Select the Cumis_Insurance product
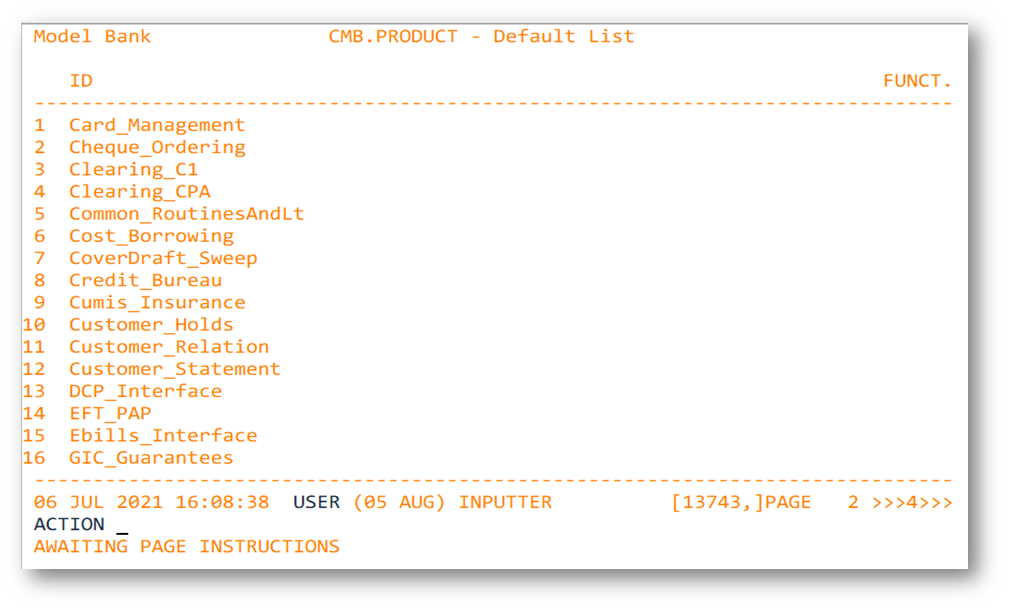This screenshot has height=611, width=1010. click(156, 302)
